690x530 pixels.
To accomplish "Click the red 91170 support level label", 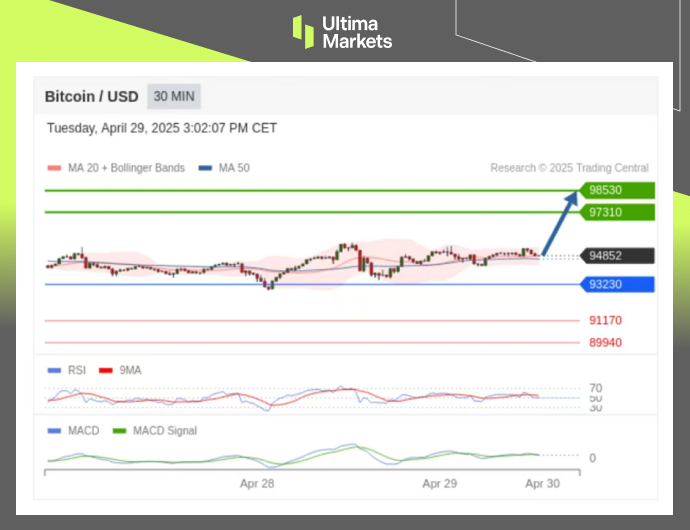I will click(605, 321).
